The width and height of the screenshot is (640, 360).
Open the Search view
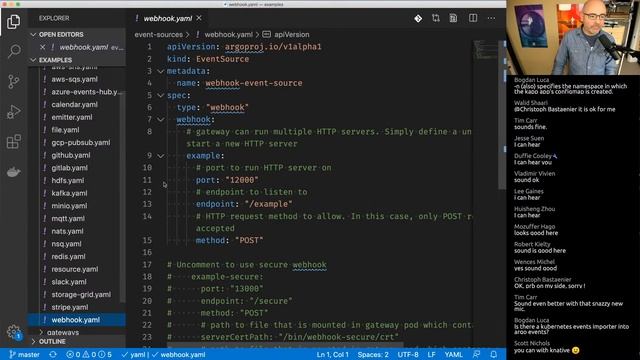pos(14,51)
